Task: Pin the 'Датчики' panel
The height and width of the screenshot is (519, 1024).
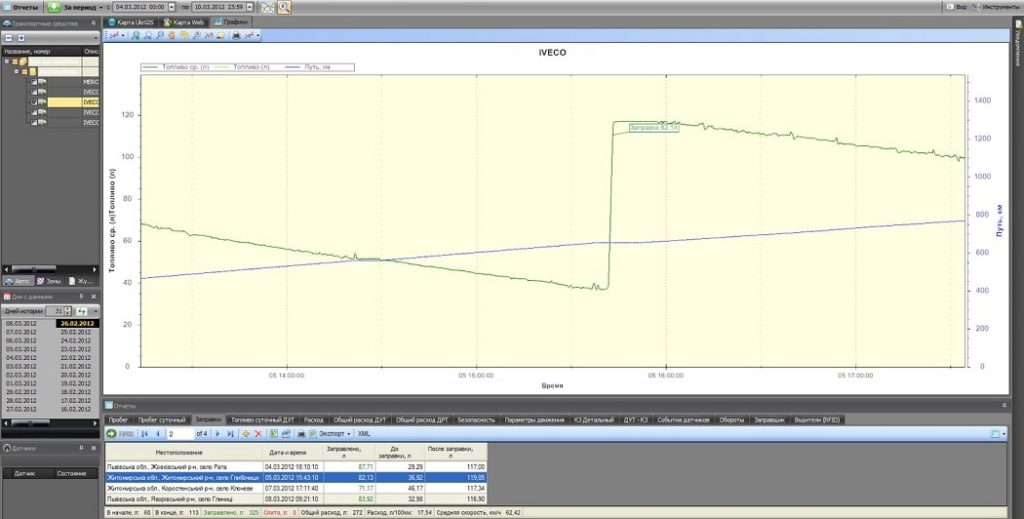Action: 82,448
